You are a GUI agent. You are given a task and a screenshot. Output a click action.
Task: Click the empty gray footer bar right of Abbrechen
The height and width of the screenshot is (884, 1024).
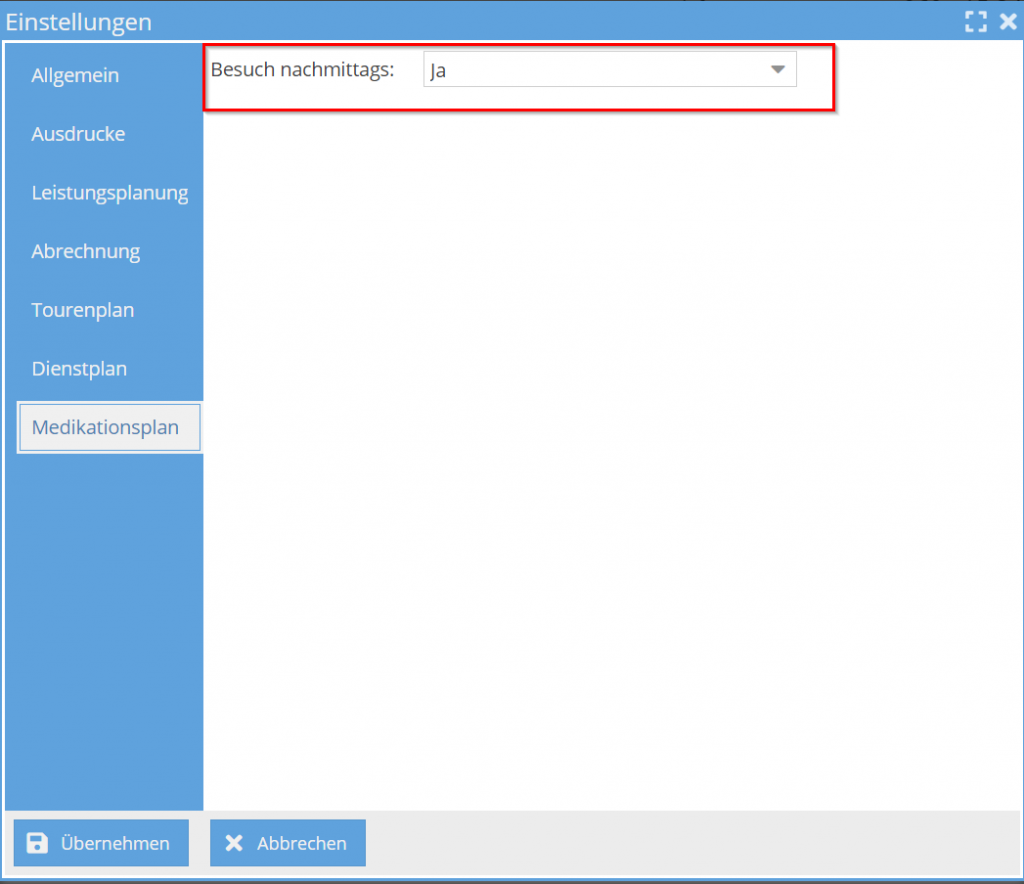690,843
